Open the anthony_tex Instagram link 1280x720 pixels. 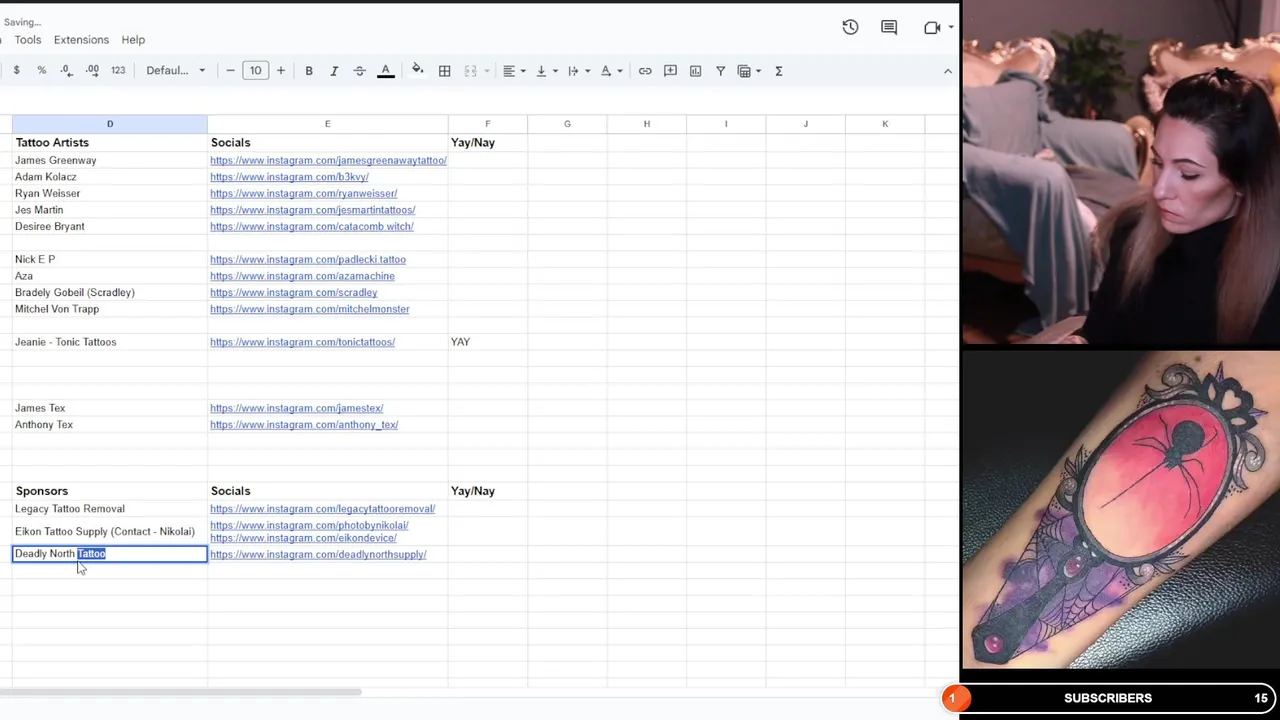click(x=304, y=425)
